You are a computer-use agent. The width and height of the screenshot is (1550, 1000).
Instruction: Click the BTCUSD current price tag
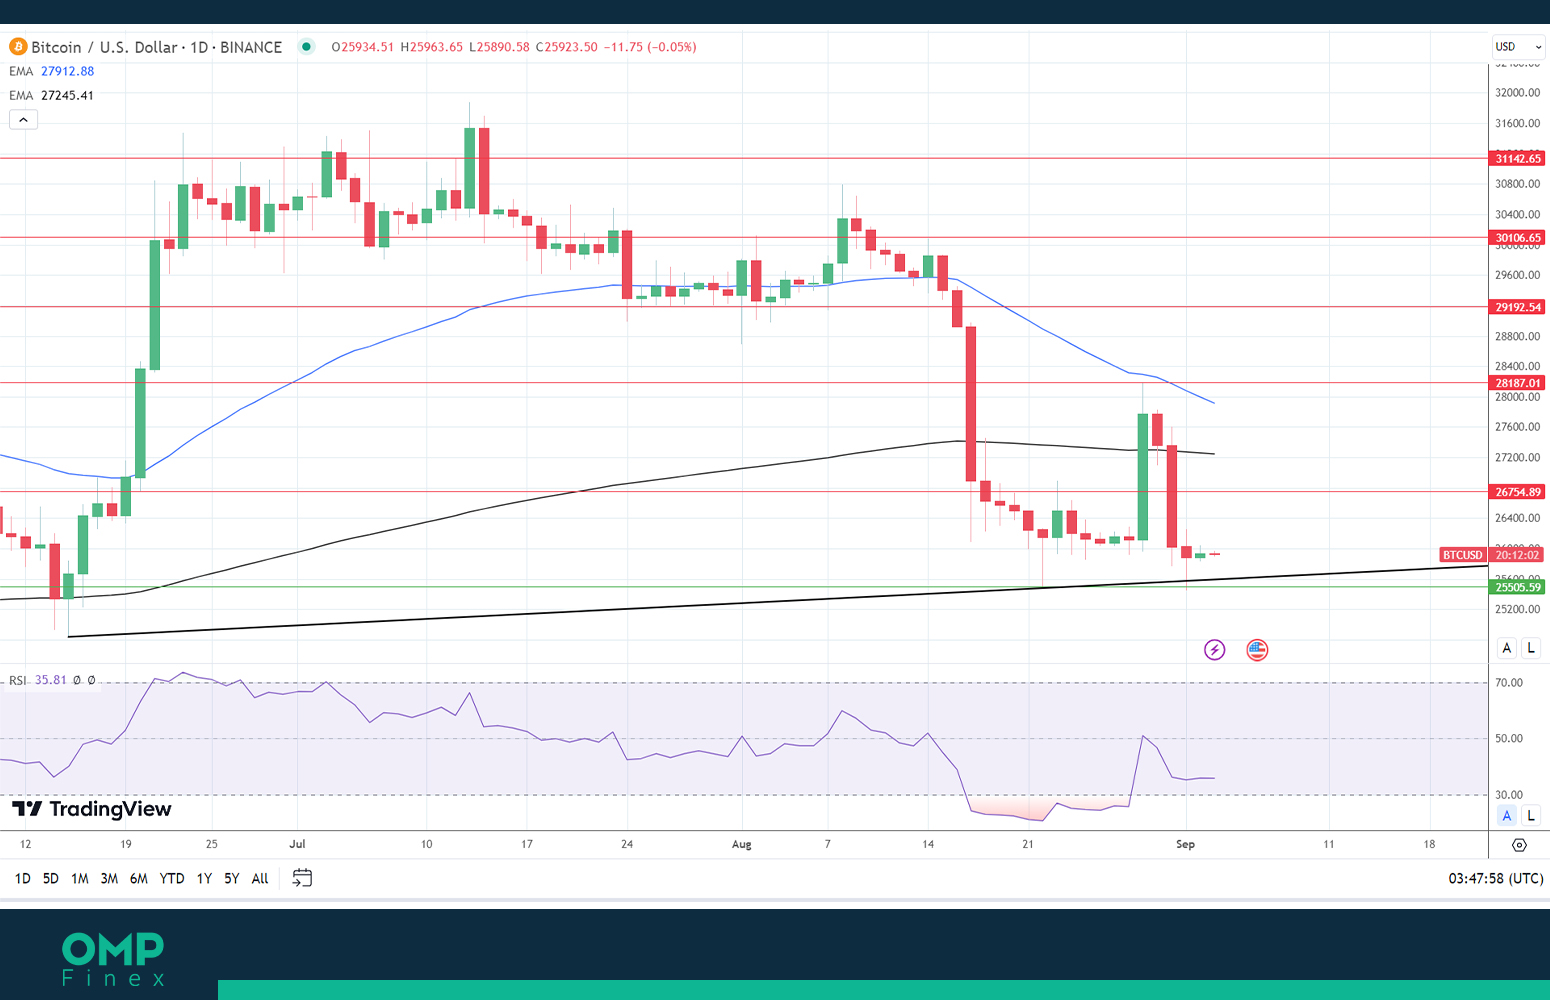[1463, 555]
